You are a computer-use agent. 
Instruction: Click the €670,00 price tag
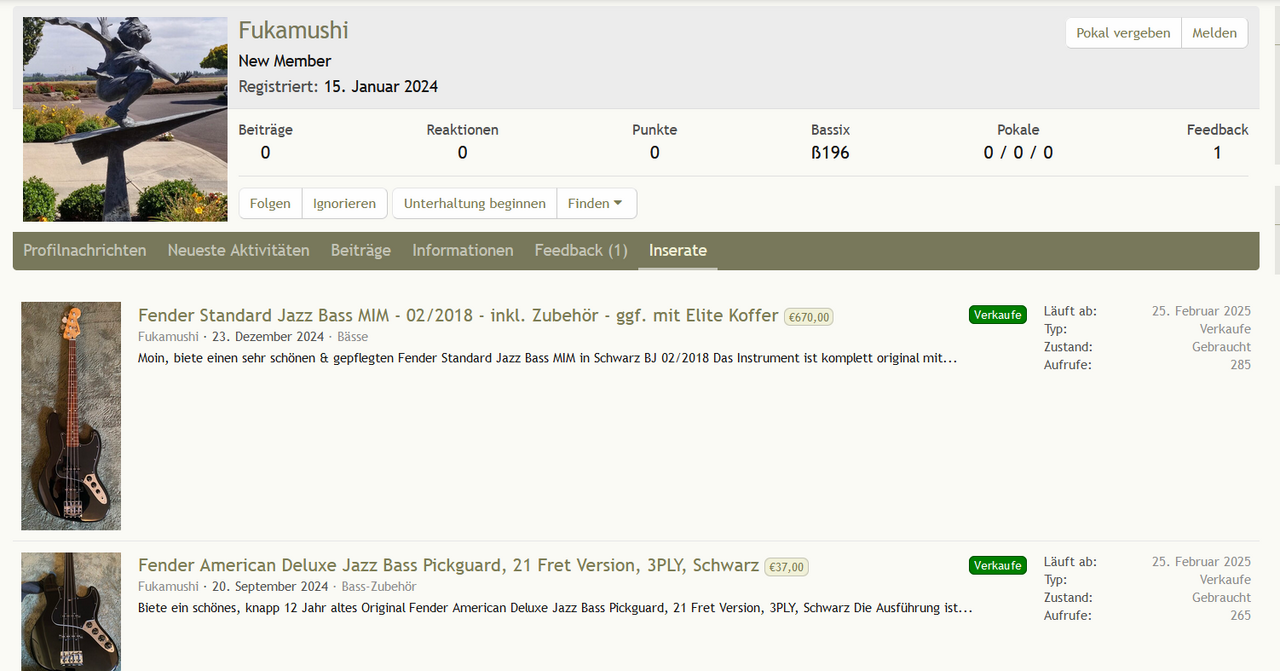click(809, 317)
